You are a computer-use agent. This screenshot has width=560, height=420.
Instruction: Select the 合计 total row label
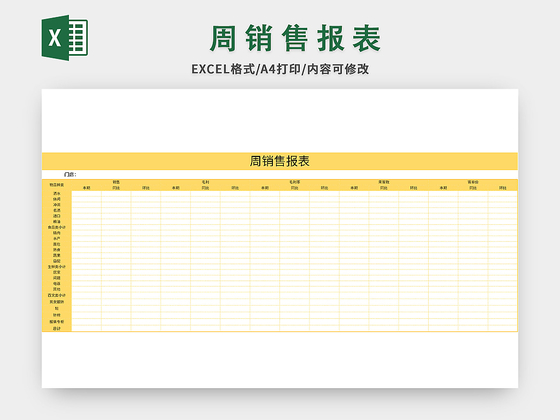57,329
